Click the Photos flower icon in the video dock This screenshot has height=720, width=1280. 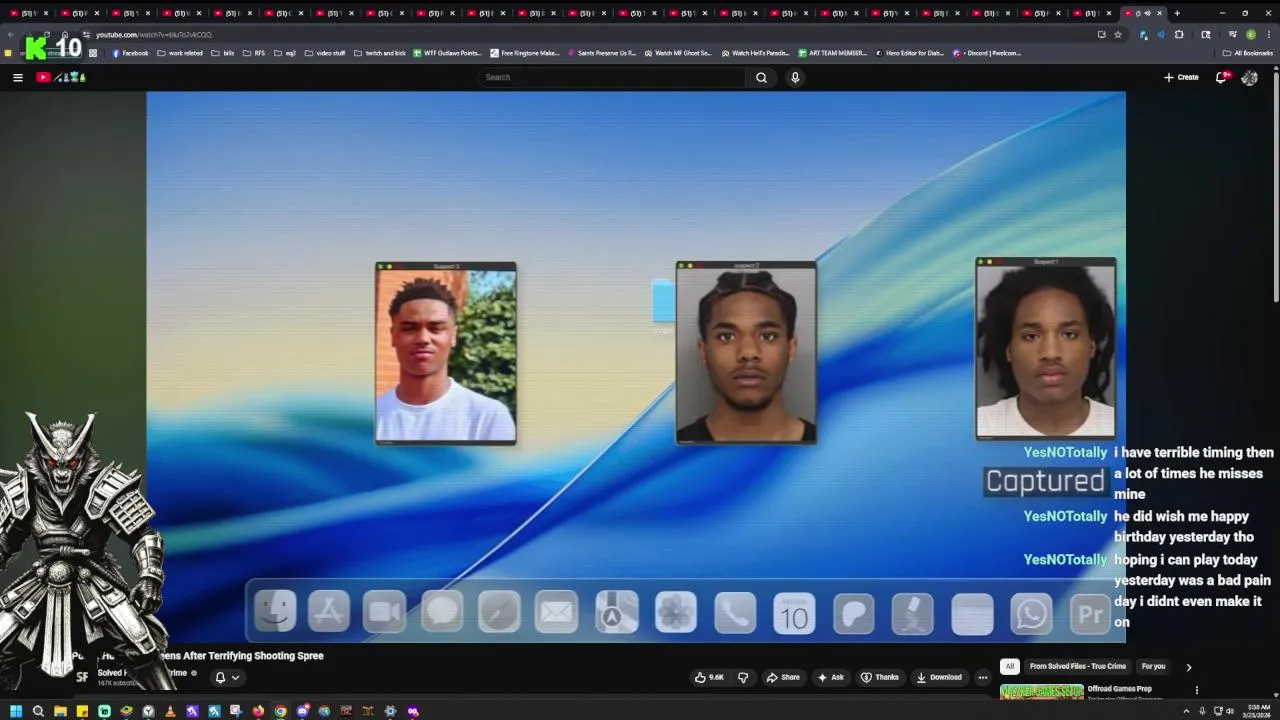pyautogui.click(x=676, y=613)
